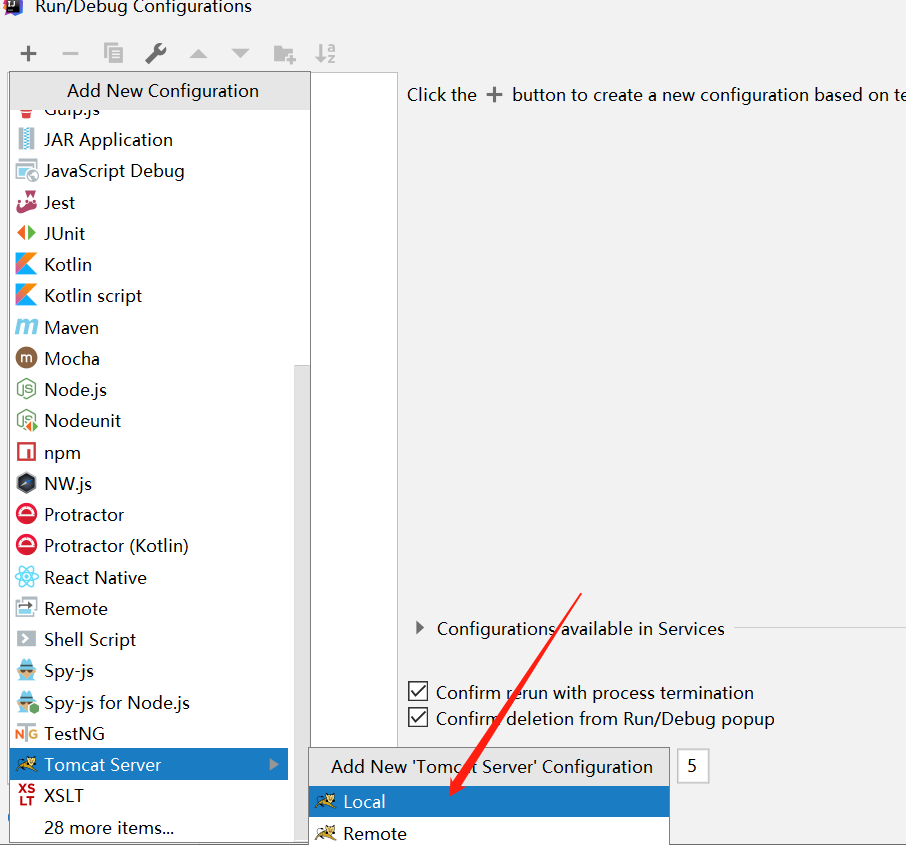Toggle Confirm rerun with process termination checkbox
906x845 pixels.
[418, 691]
